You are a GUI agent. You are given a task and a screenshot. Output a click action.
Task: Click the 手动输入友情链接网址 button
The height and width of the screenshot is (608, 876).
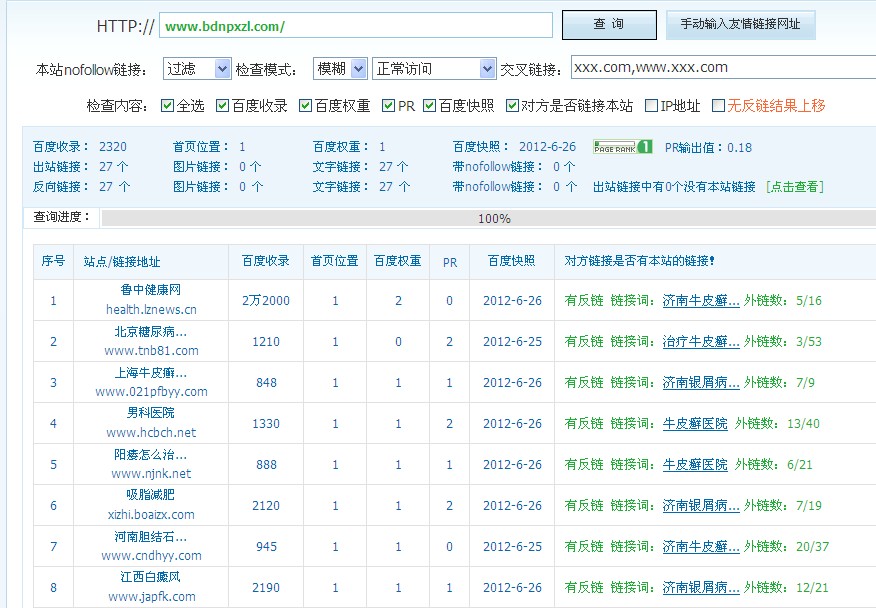(740, 24)
